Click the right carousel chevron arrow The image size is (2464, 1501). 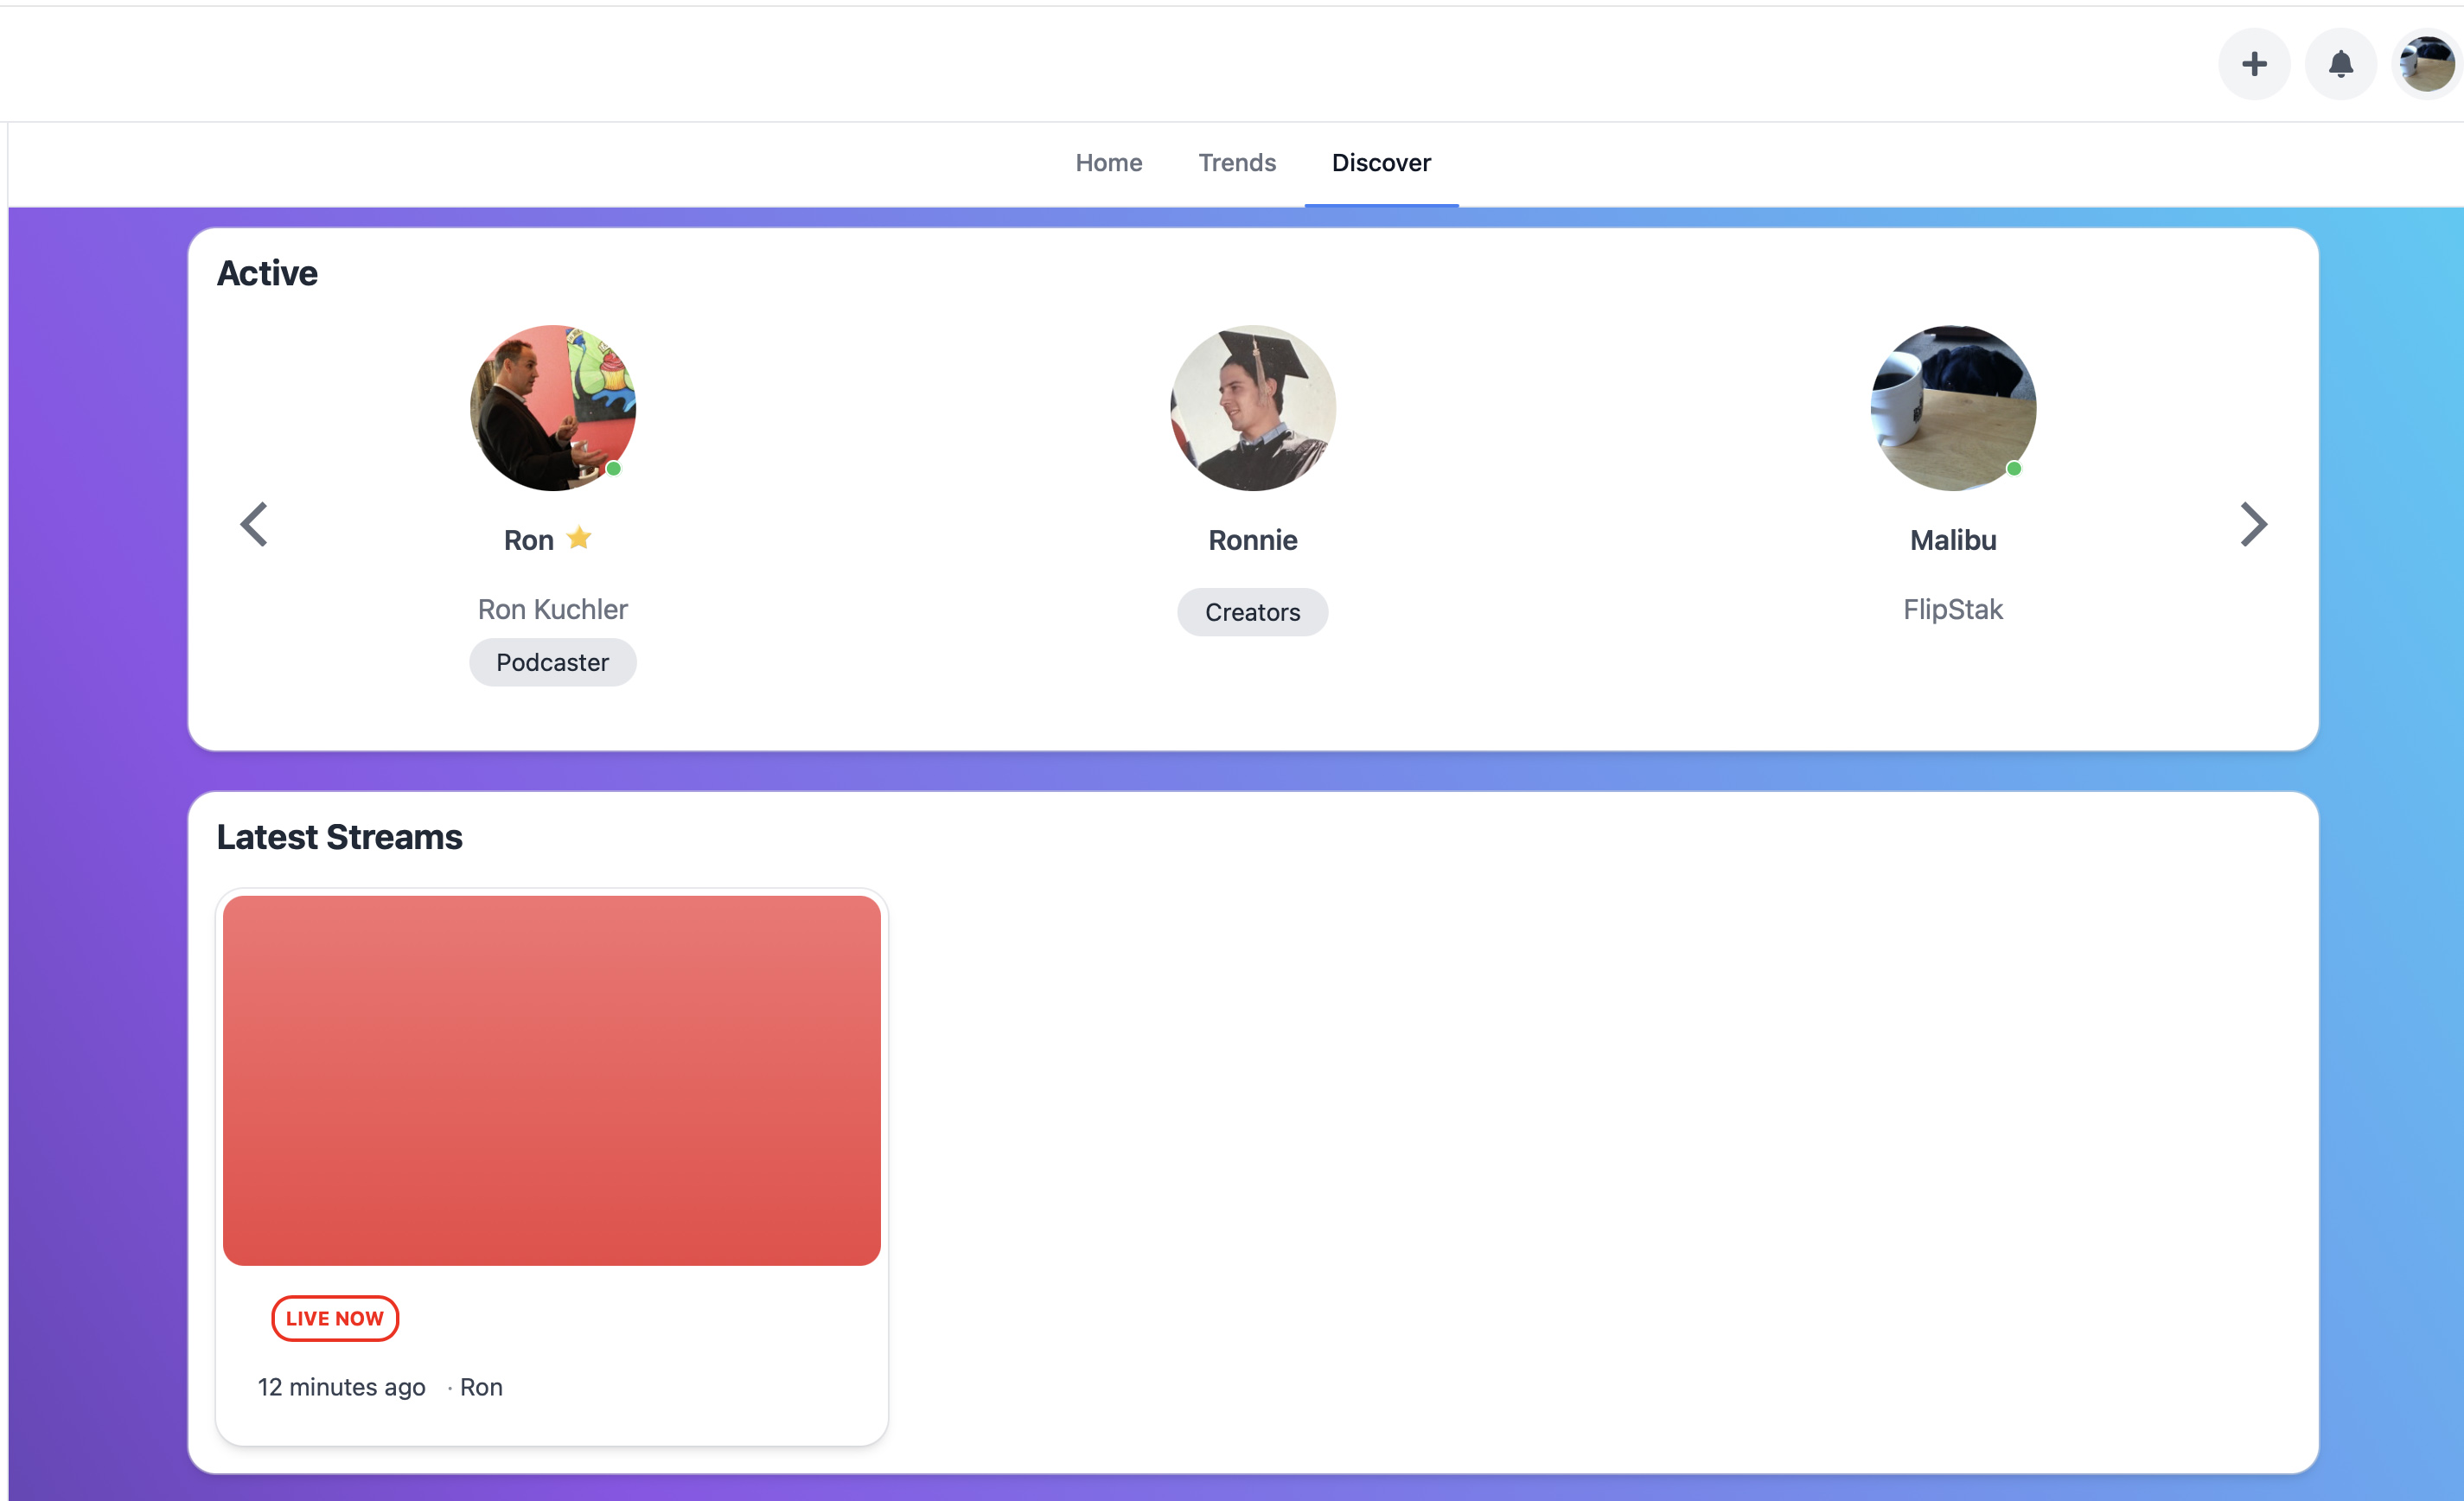point(2253,524)
